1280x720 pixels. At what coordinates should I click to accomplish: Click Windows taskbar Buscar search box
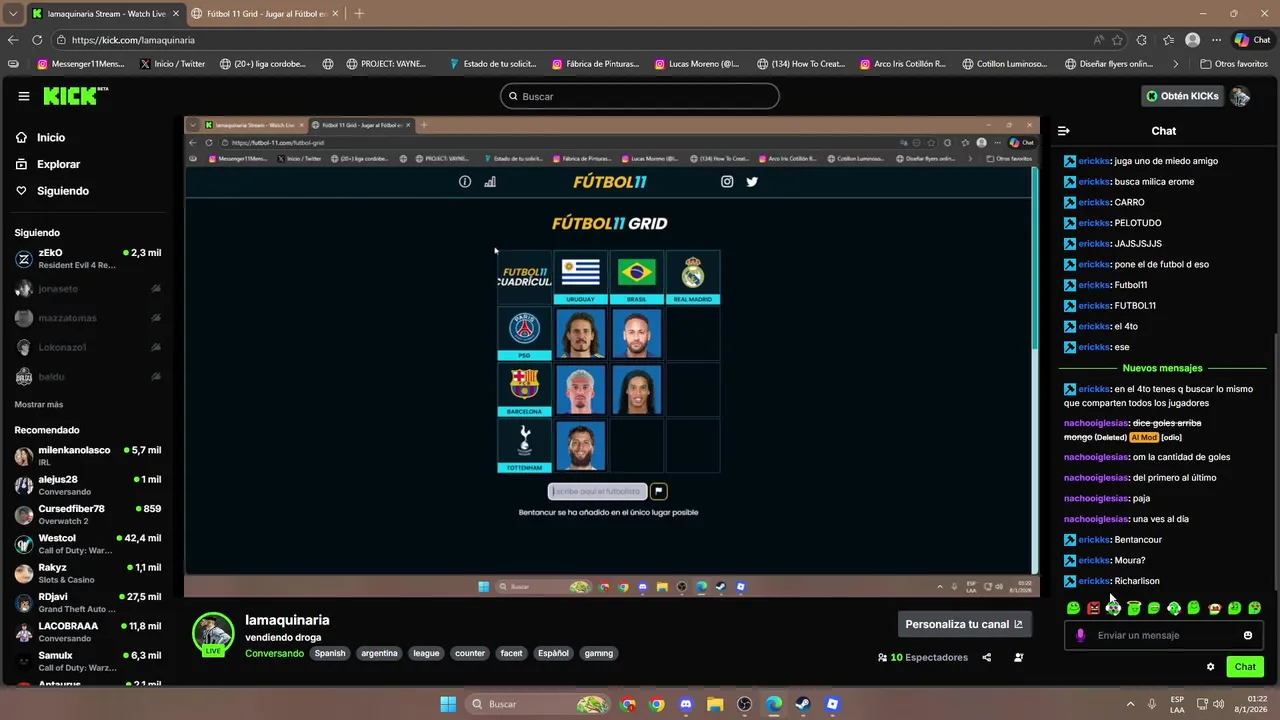point(536,704)
